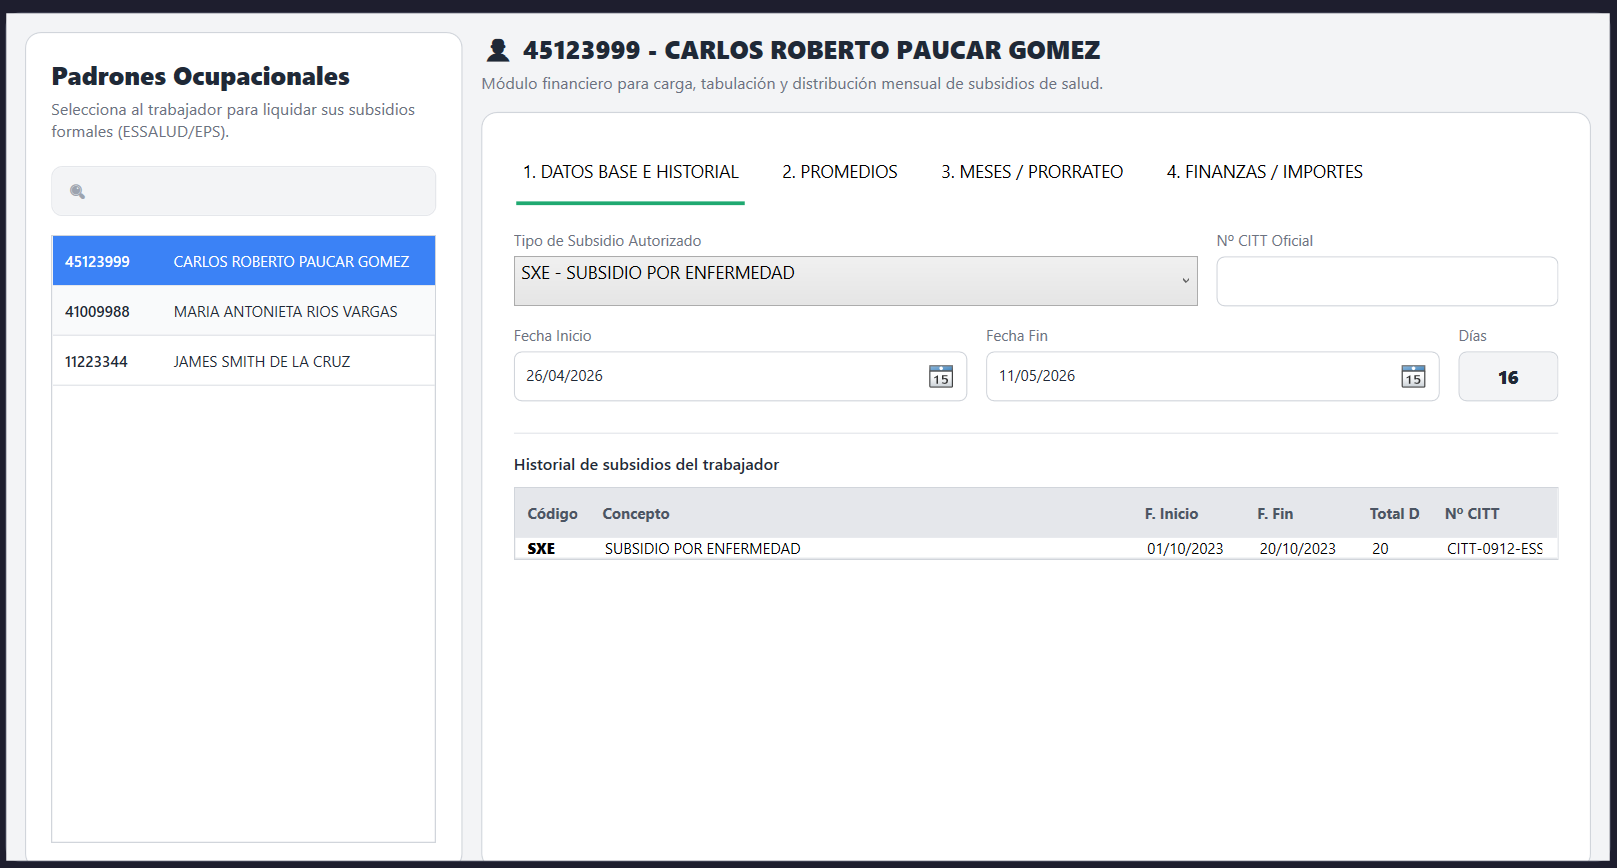Select worker JAMES SMITH DE LA CRUZ

pyautogui.click(x=244, y=361)
